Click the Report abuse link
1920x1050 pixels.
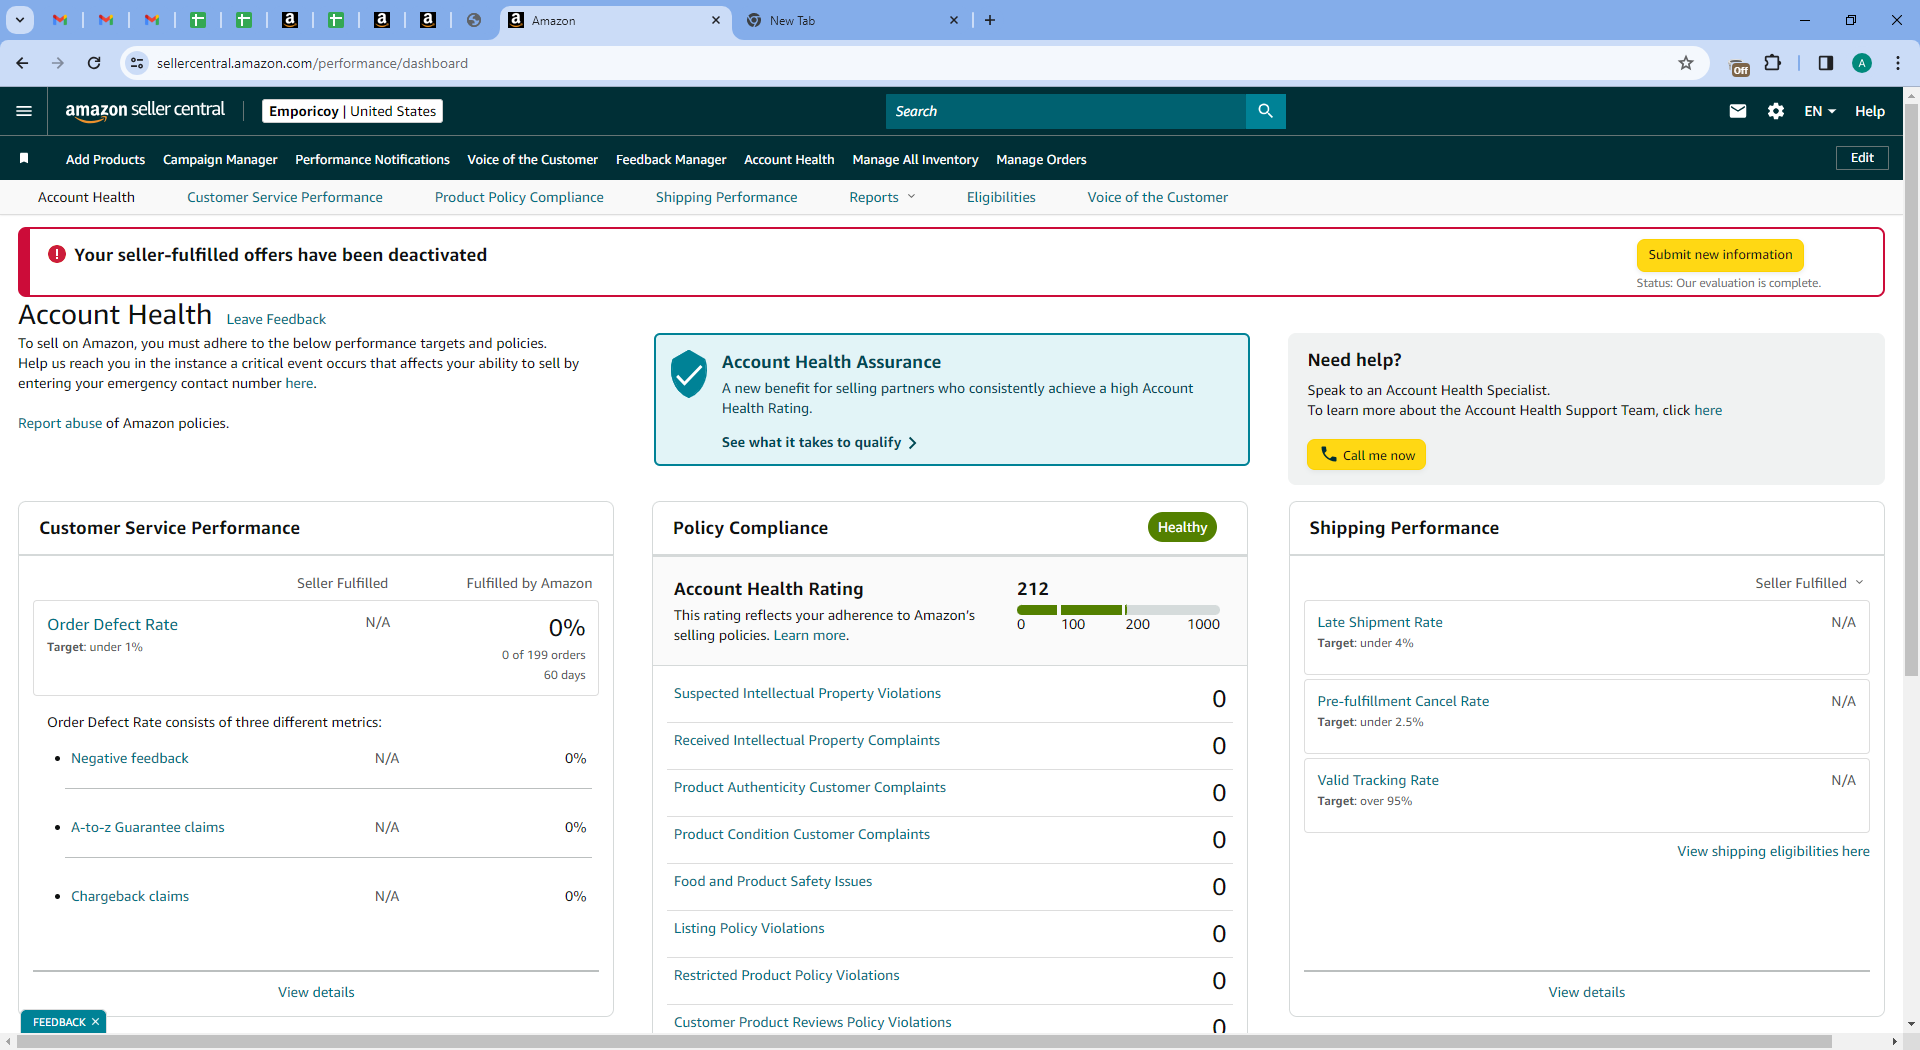click(60, 423)
